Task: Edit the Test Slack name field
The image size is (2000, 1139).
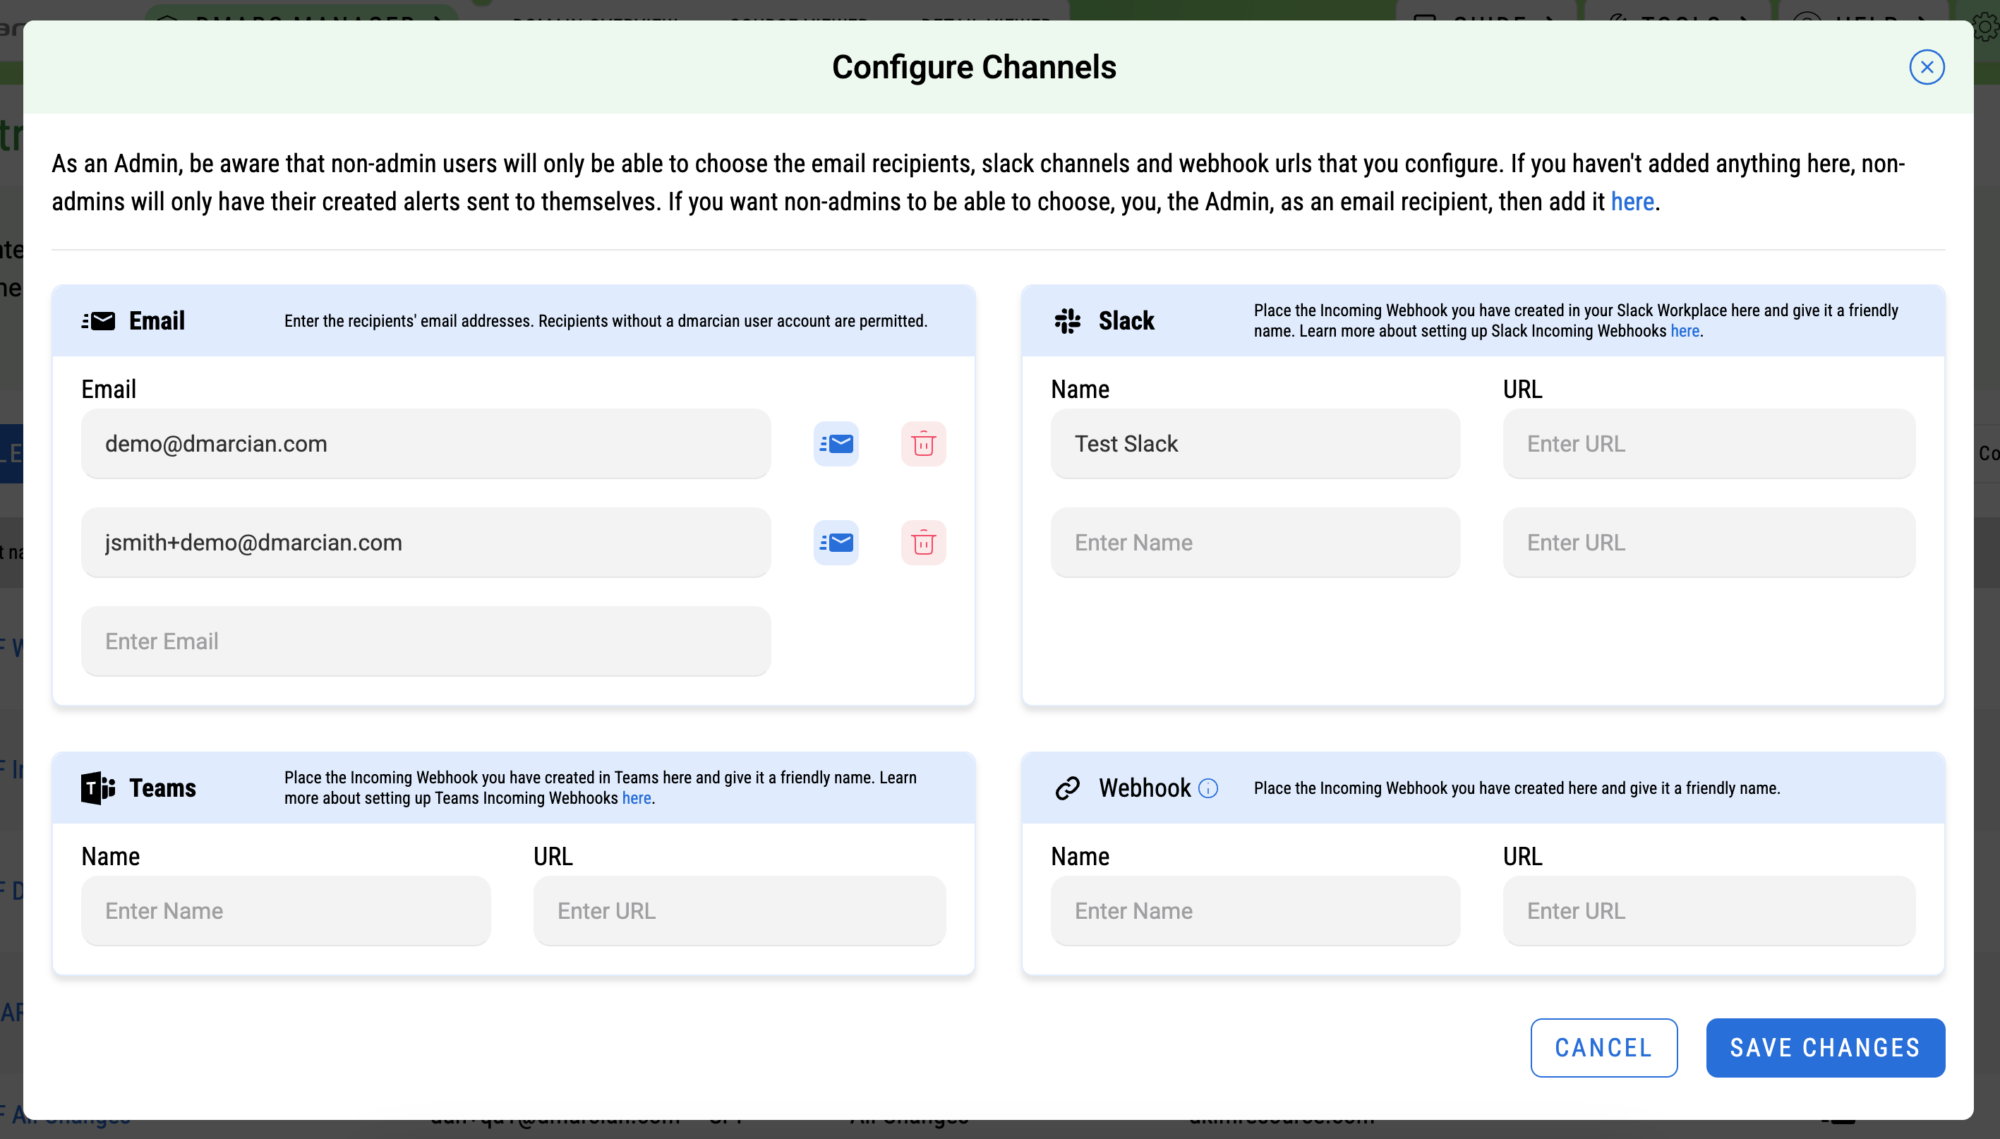Action: click(1255, 444)
